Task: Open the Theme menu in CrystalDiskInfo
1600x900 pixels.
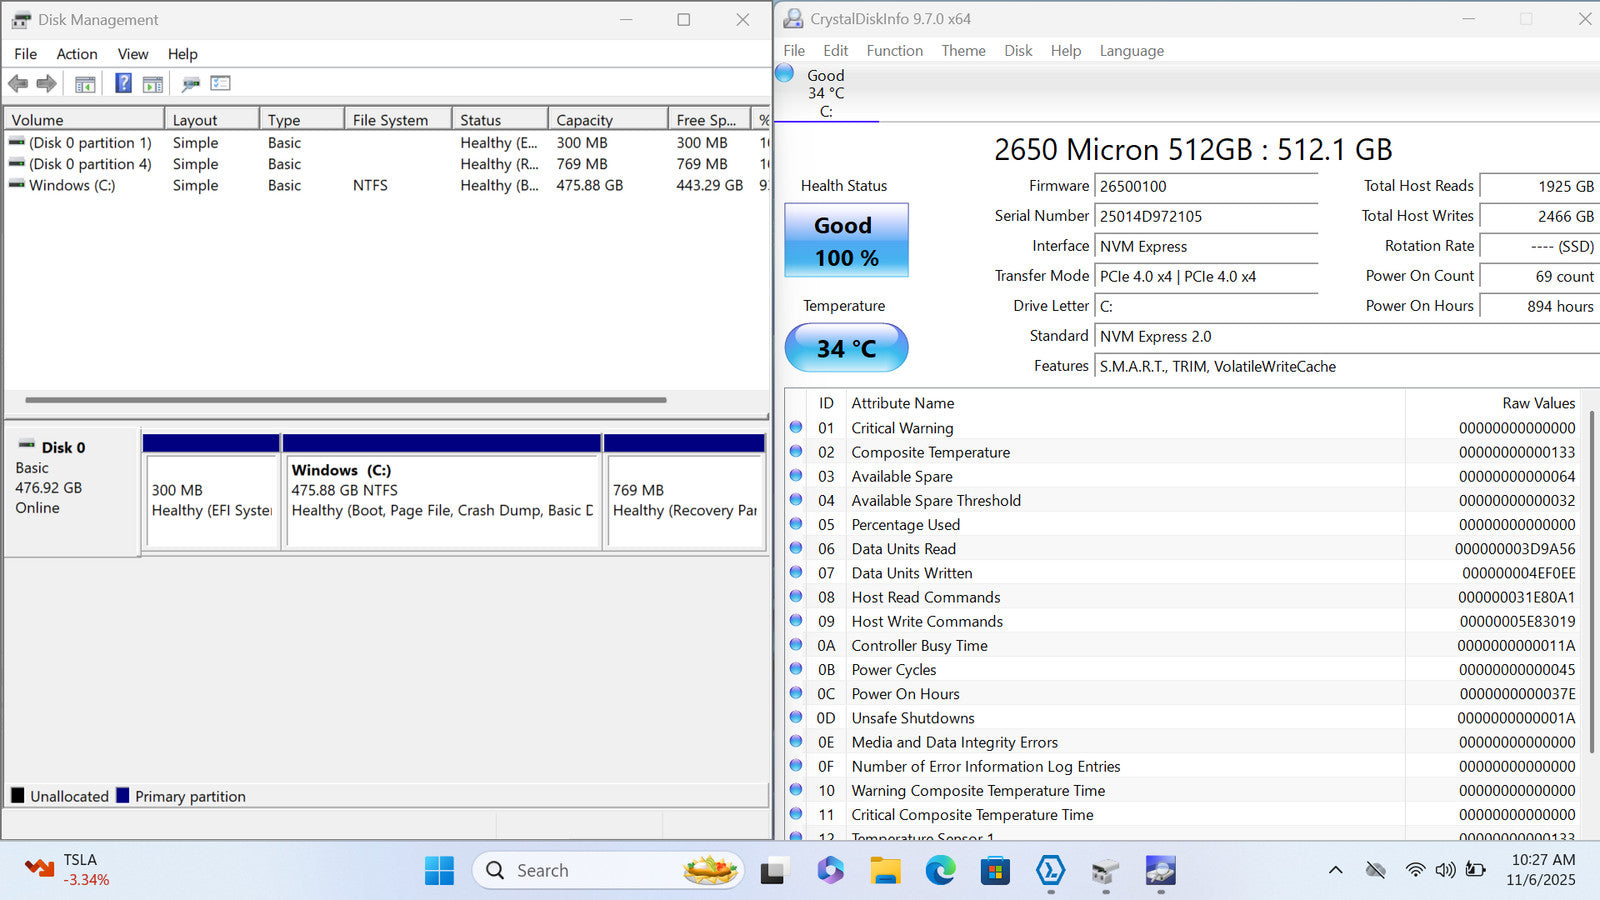Action: click(x=963, y=51)
